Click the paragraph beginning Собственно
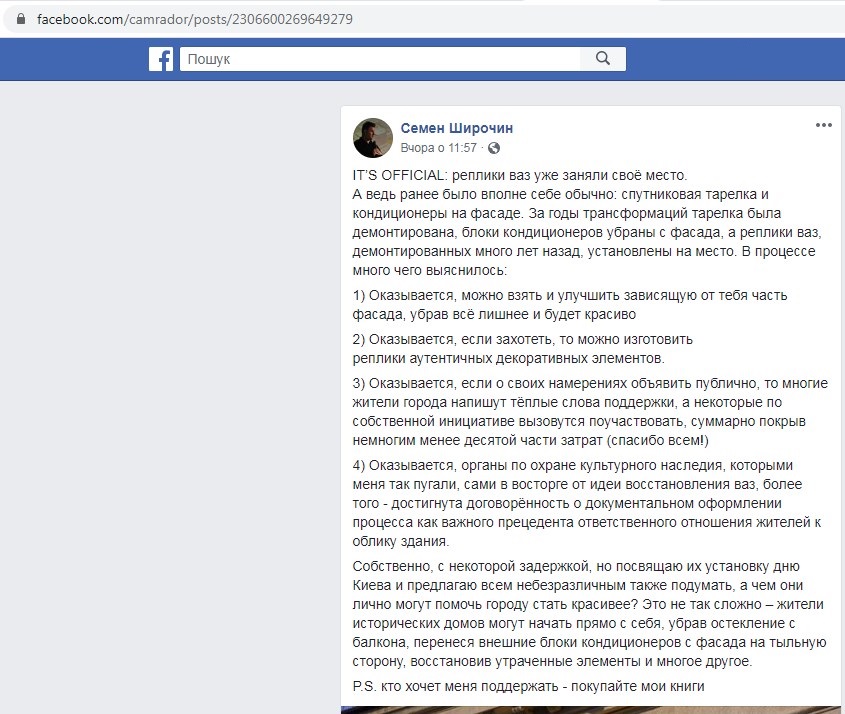The image size is (845, 714). [589, 614]
